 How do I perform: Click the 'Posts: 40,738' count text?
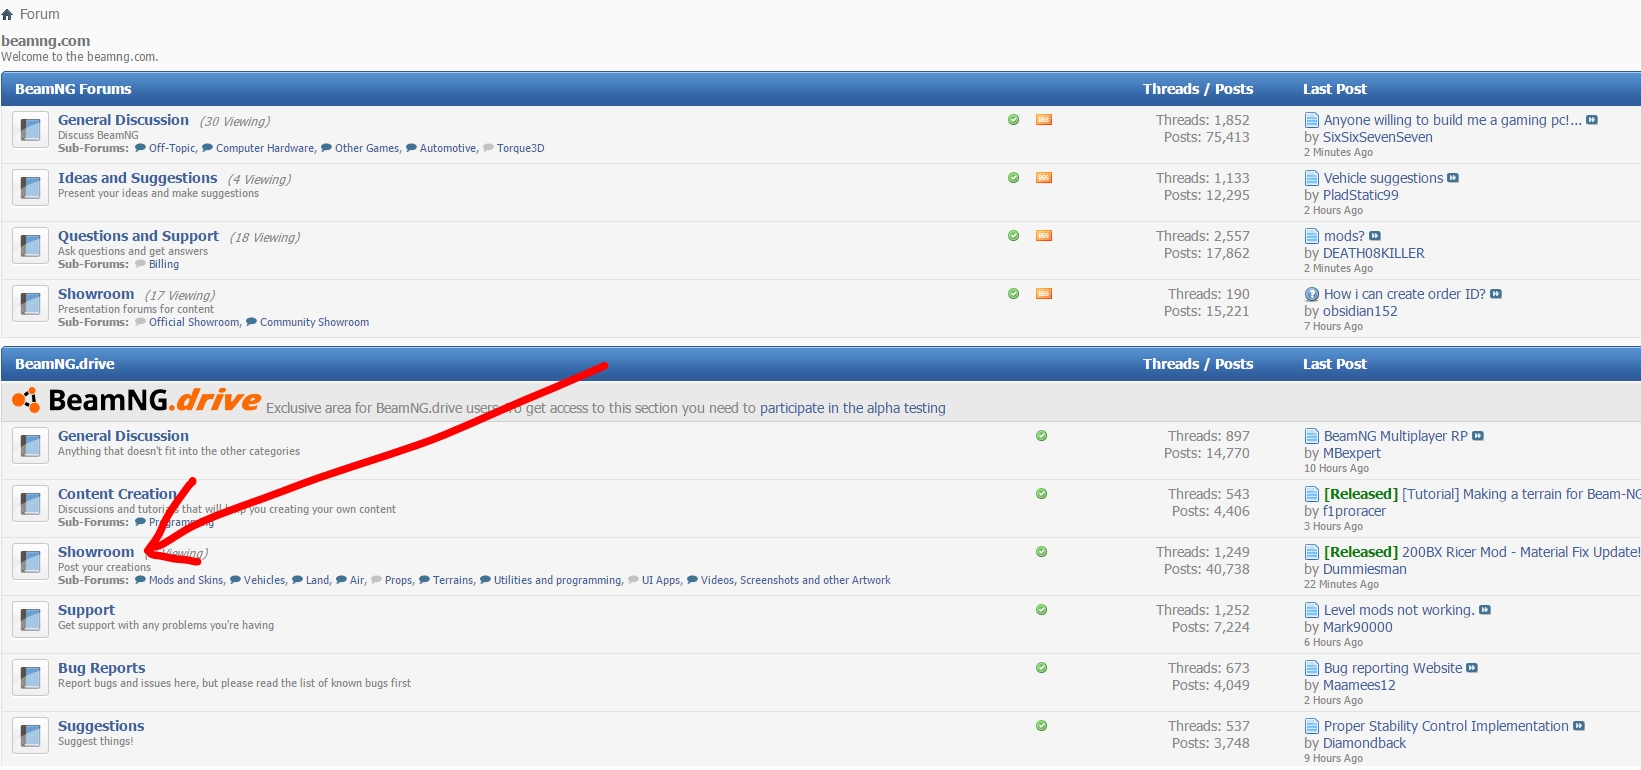(x=1211, y=569)
